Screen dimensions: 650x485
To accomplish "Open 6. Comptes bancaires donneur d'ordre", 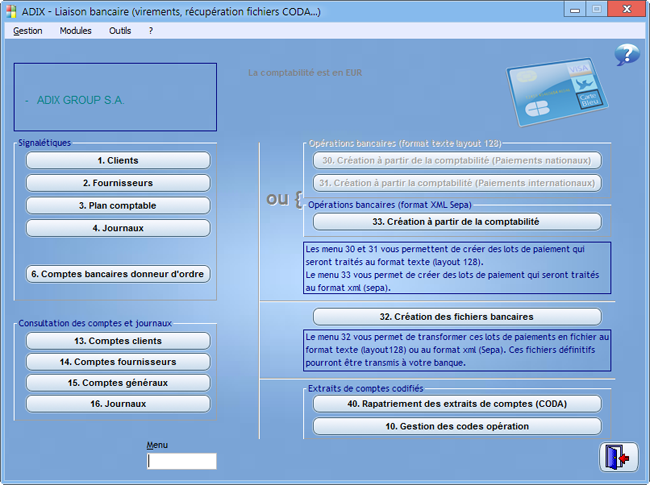I will click(118, 274).
